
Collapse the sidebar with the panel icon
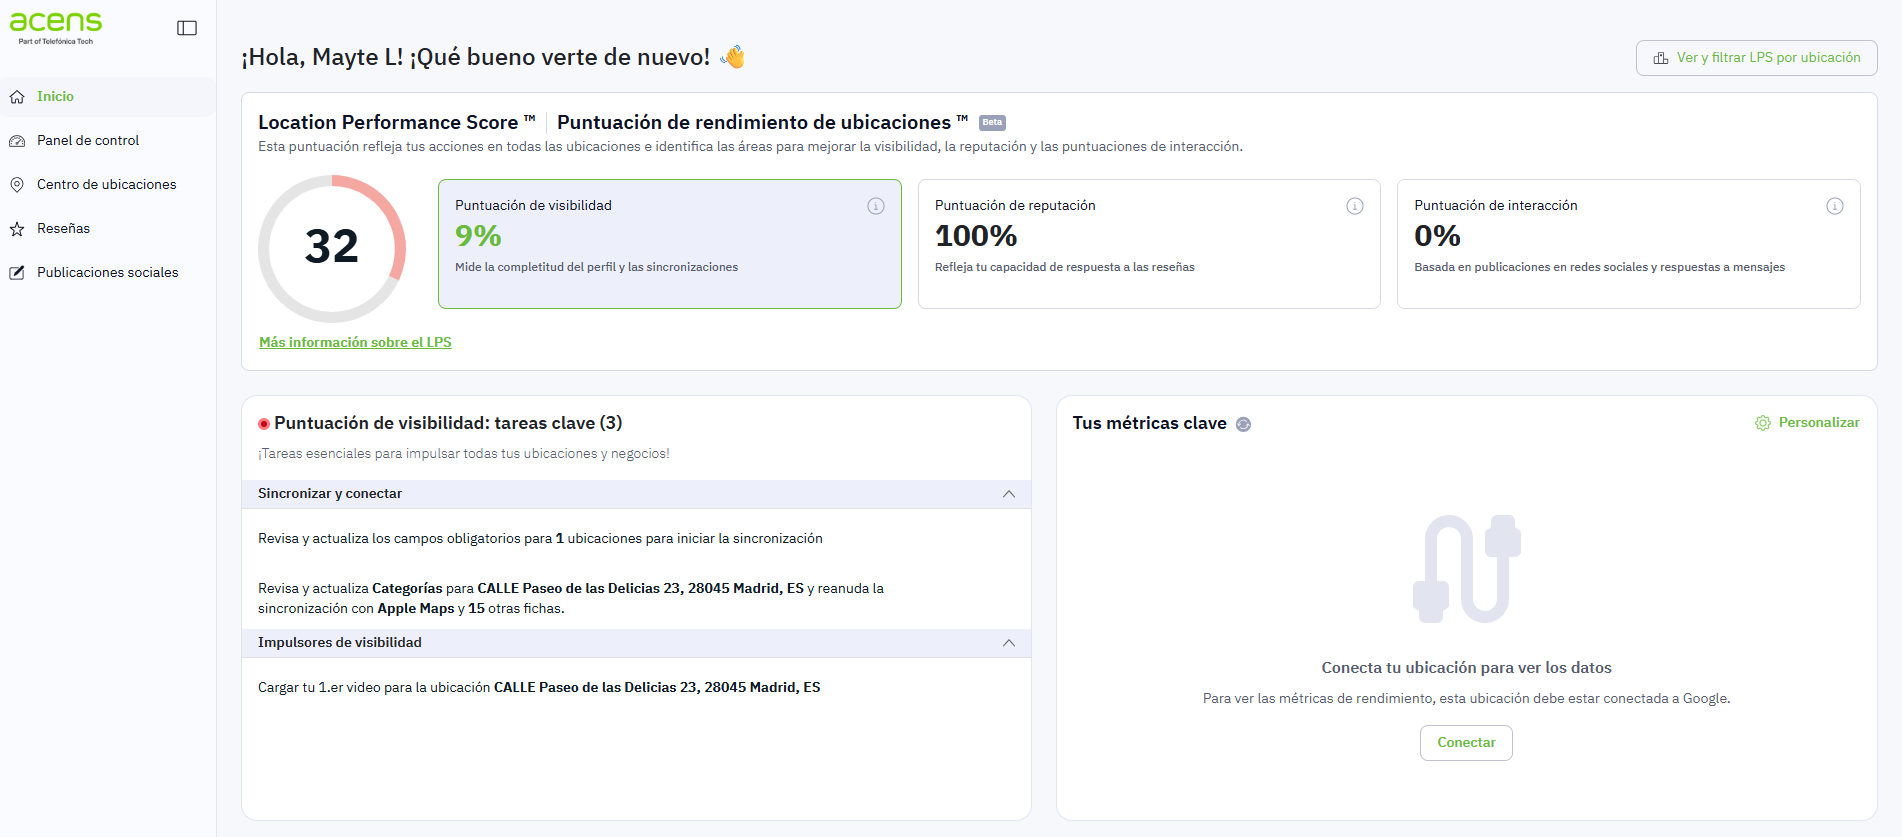click(x=187, y=28)
